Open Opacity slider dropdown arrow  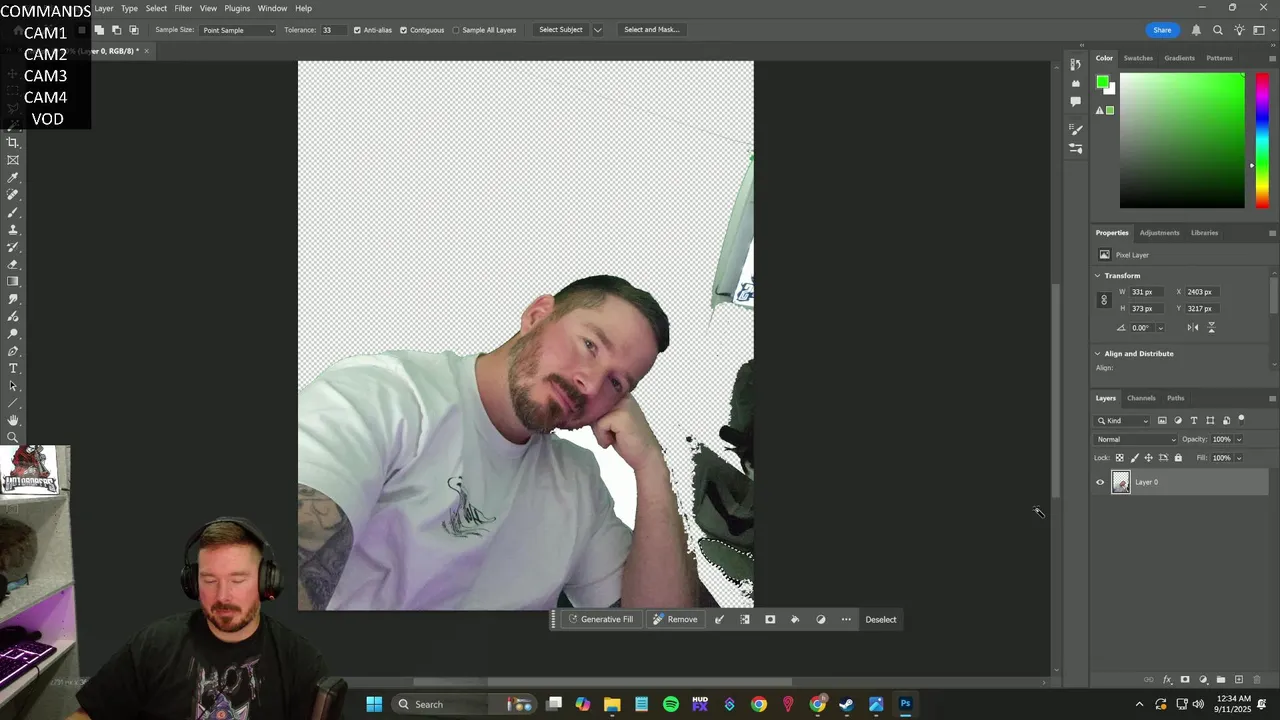1239,439
